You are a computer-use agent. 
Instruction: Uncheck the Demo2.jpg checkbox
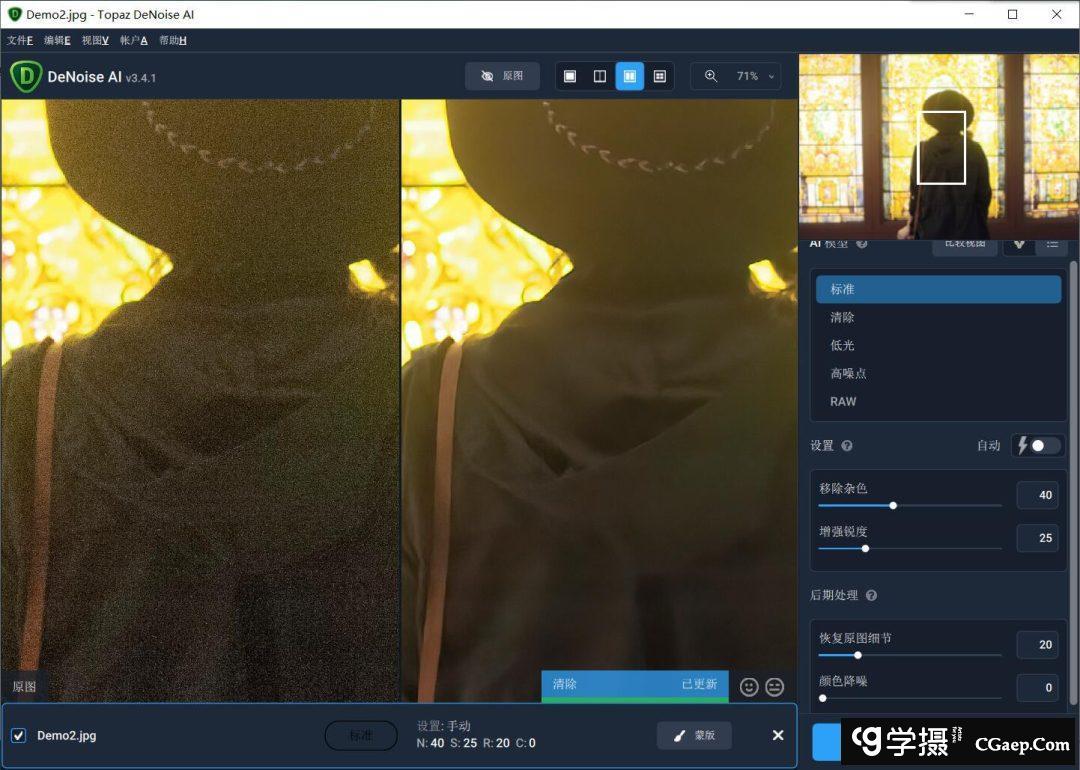coord(18,736)
